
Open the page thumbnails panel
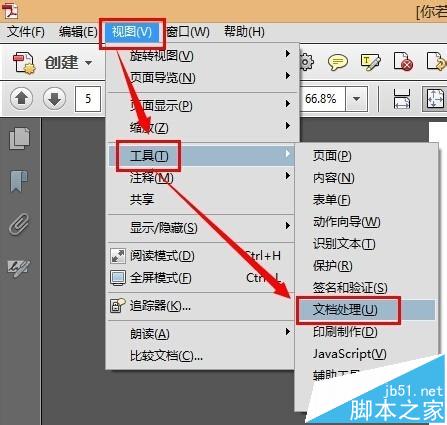pos(19,138)
